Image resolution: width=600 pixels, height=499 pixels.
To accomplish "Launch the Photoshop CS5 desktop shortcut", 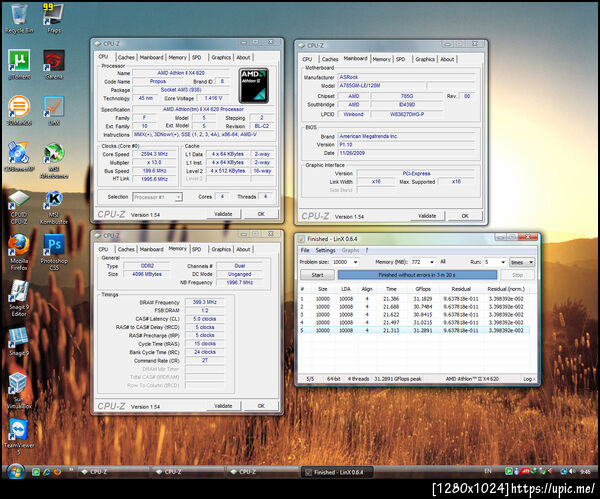I will pos(54,253).
